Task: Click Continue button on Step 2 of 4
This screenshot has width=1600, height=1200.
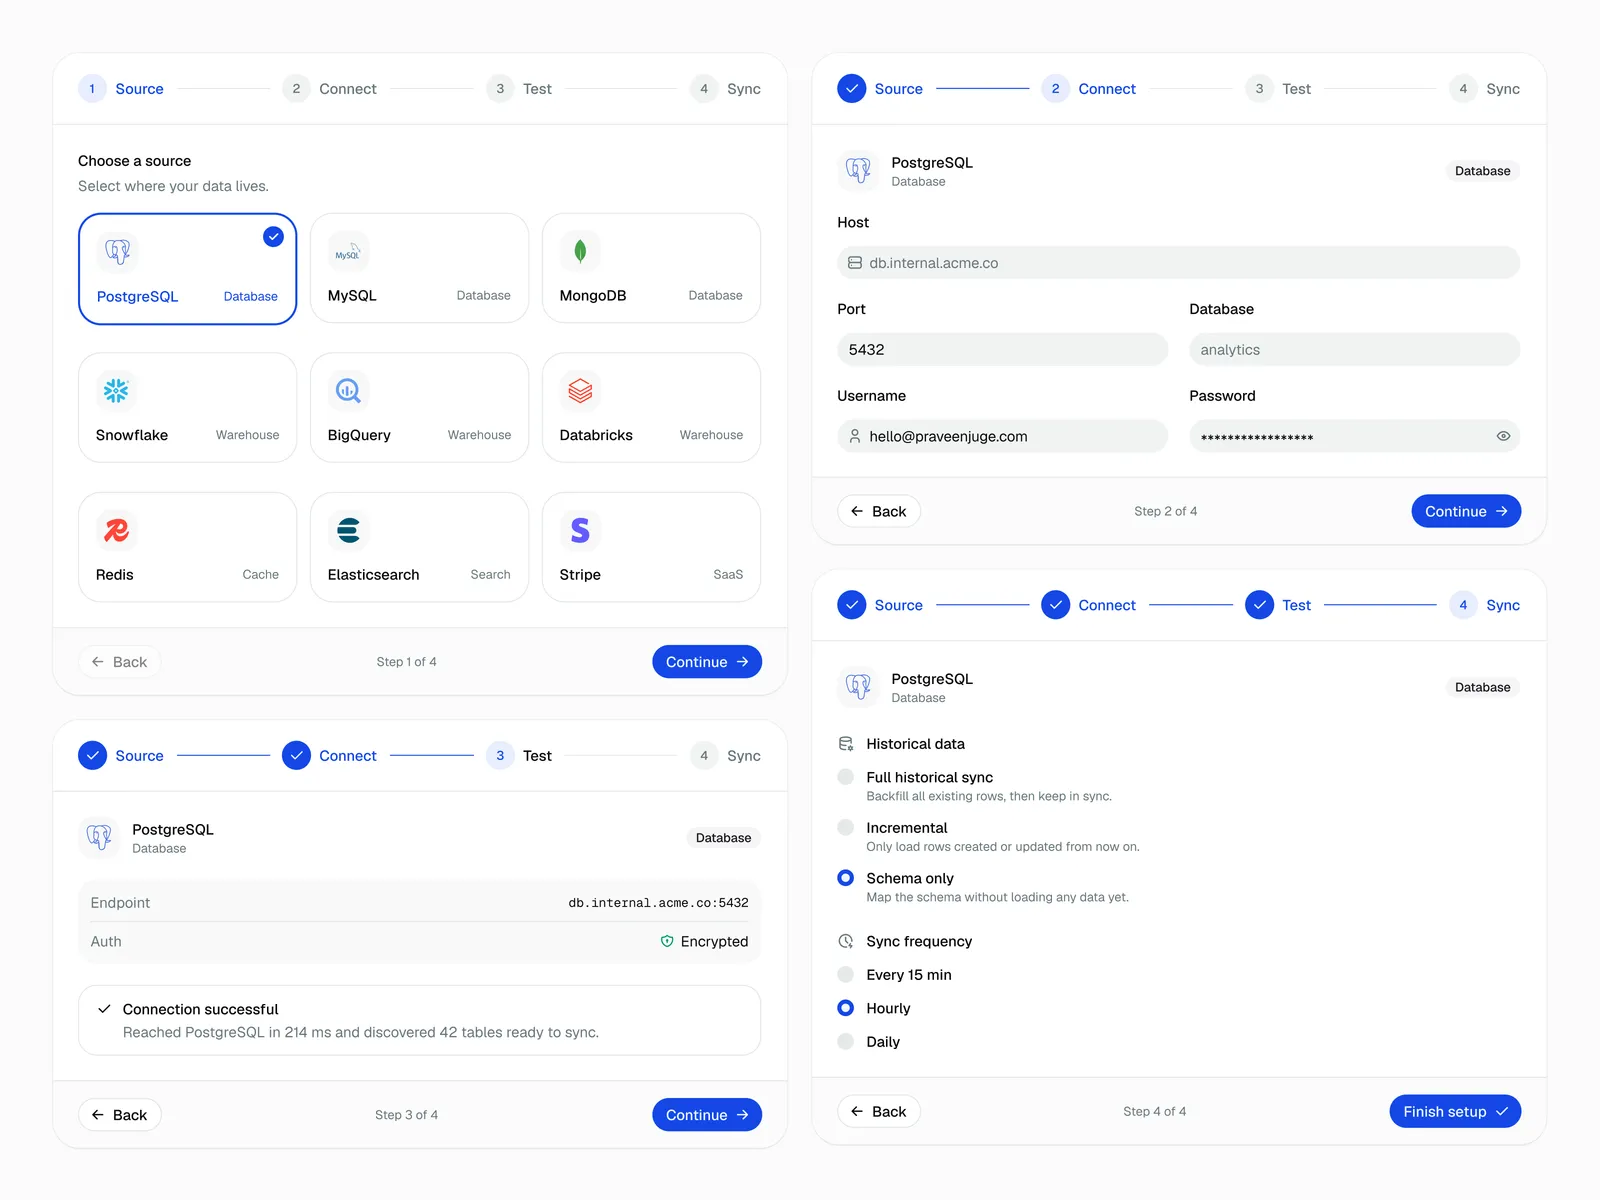Action: [x=1466, y=511]
